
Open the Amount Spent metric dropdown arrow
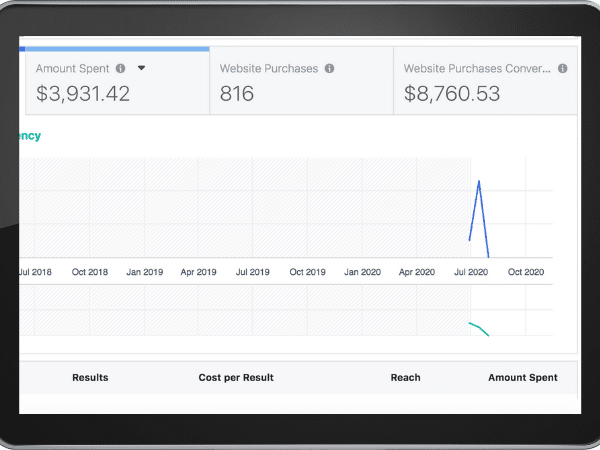click(x=141, y=69)
